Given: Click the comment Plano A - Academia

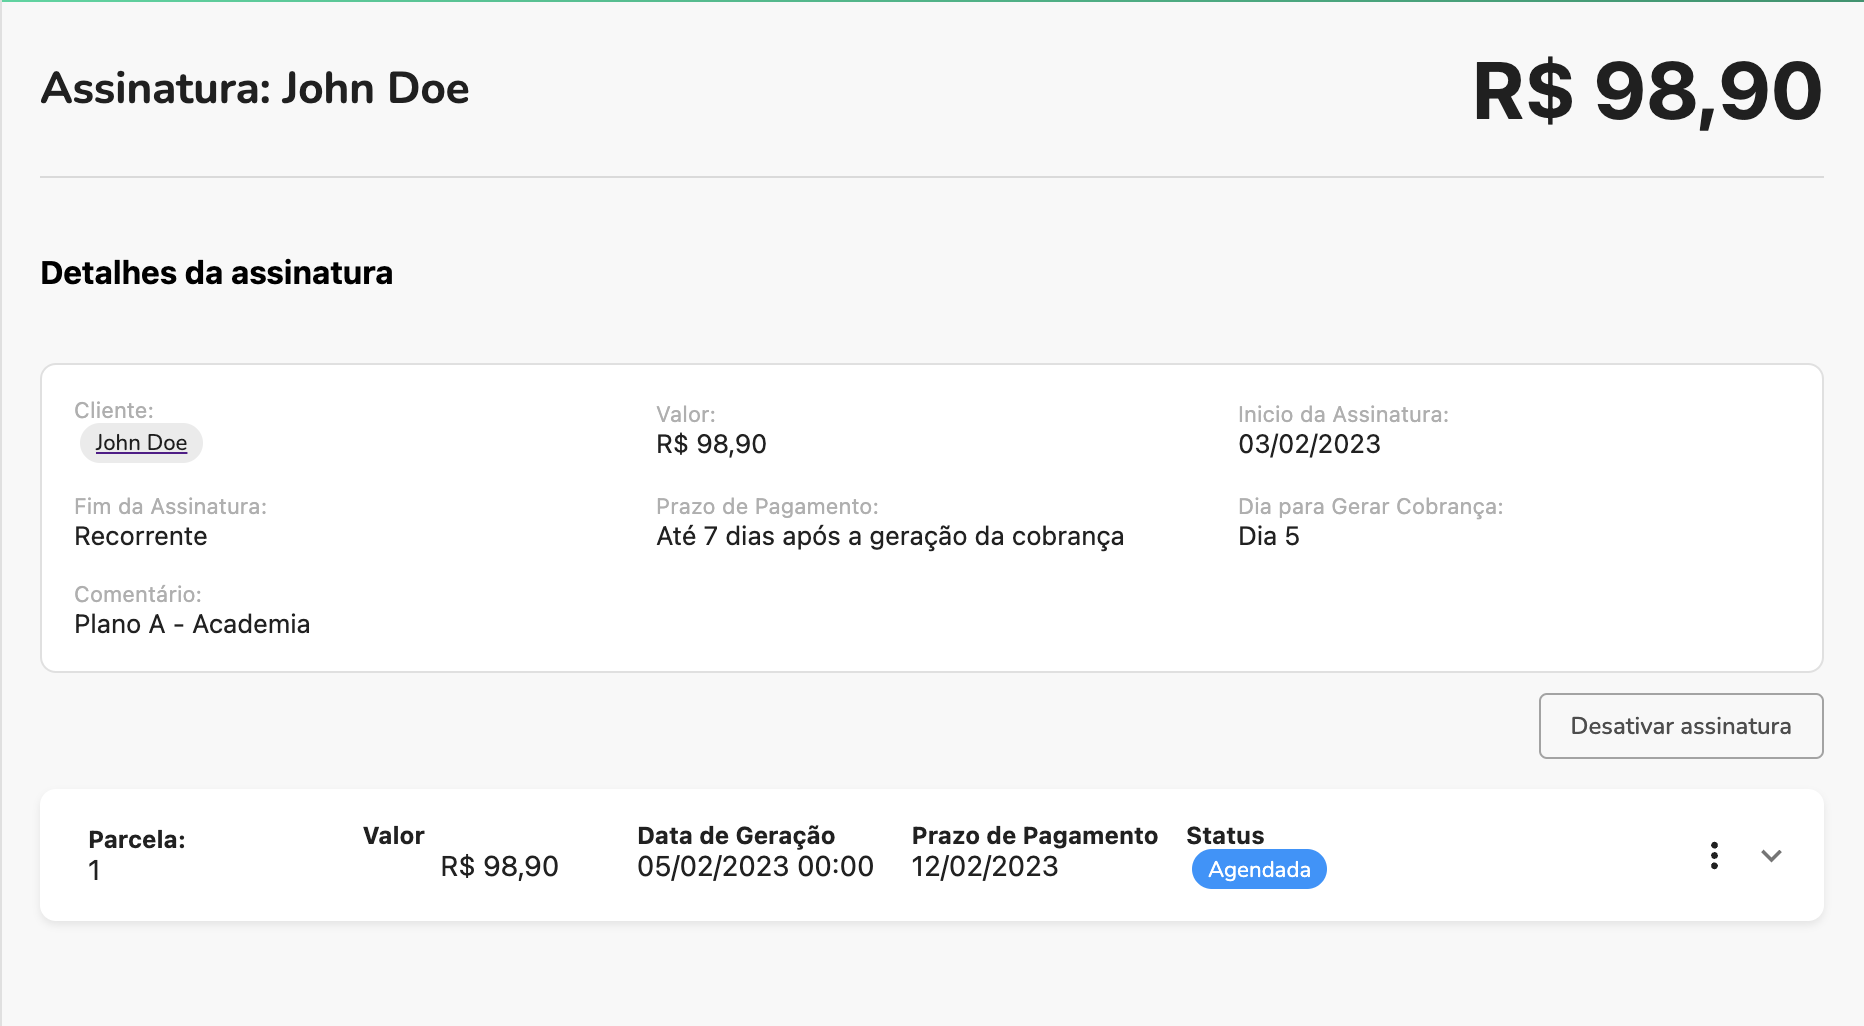Looking at the screenshot, I should [192, 624].
